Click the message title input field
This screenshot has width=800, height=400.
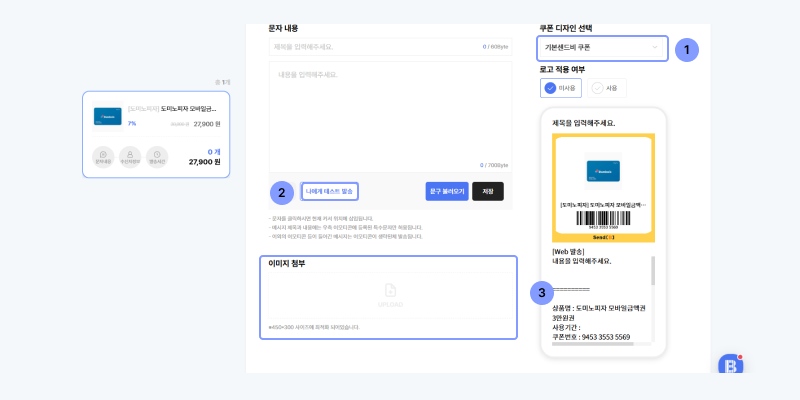(x=375, y=46)
